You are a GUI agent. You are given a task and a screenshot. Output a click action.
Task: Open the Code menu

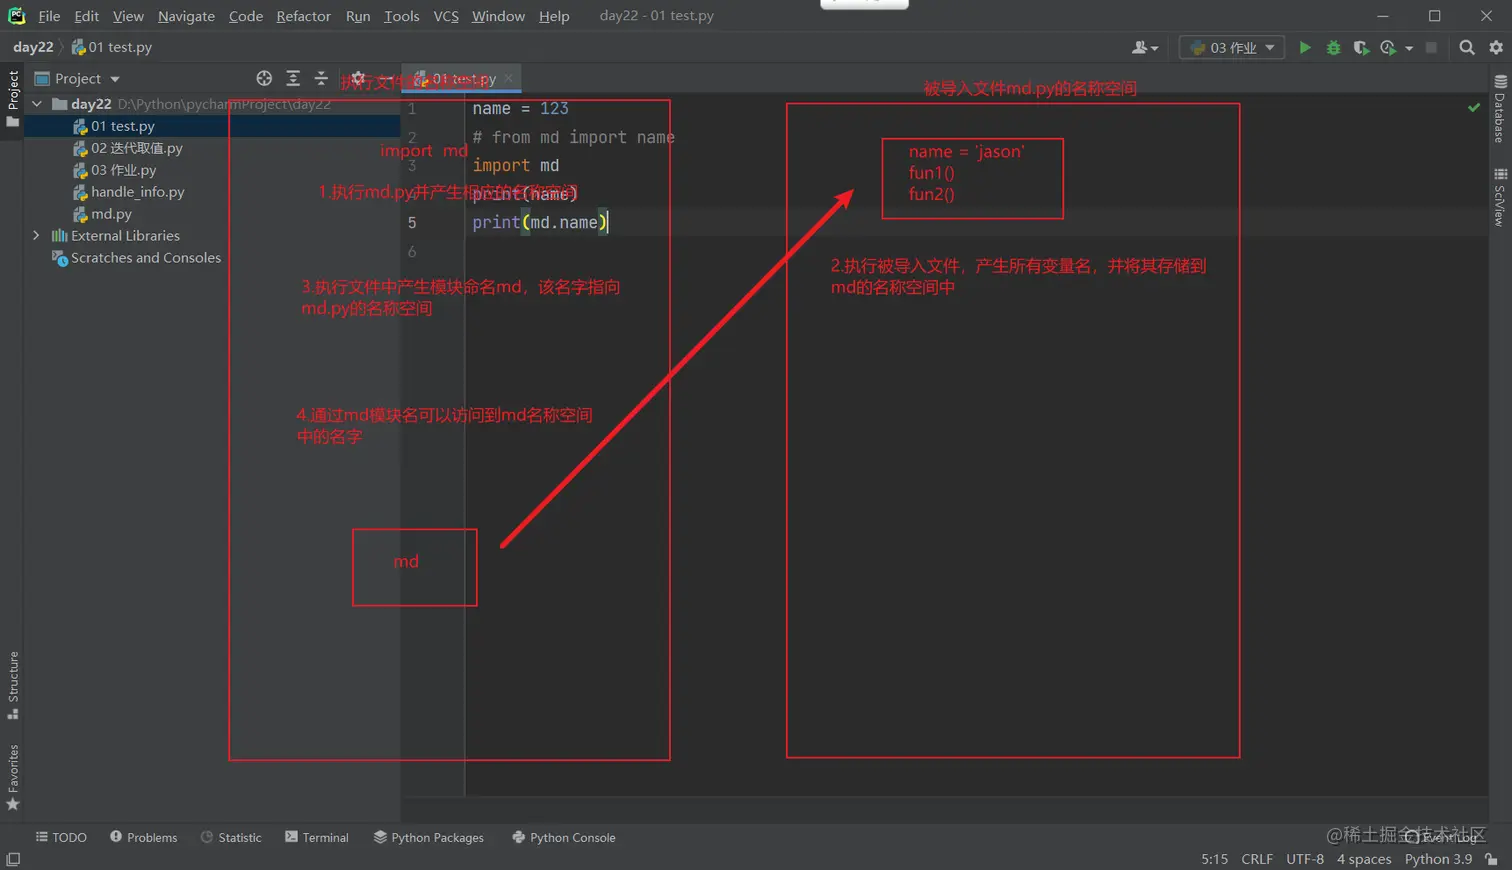[246, 16]
